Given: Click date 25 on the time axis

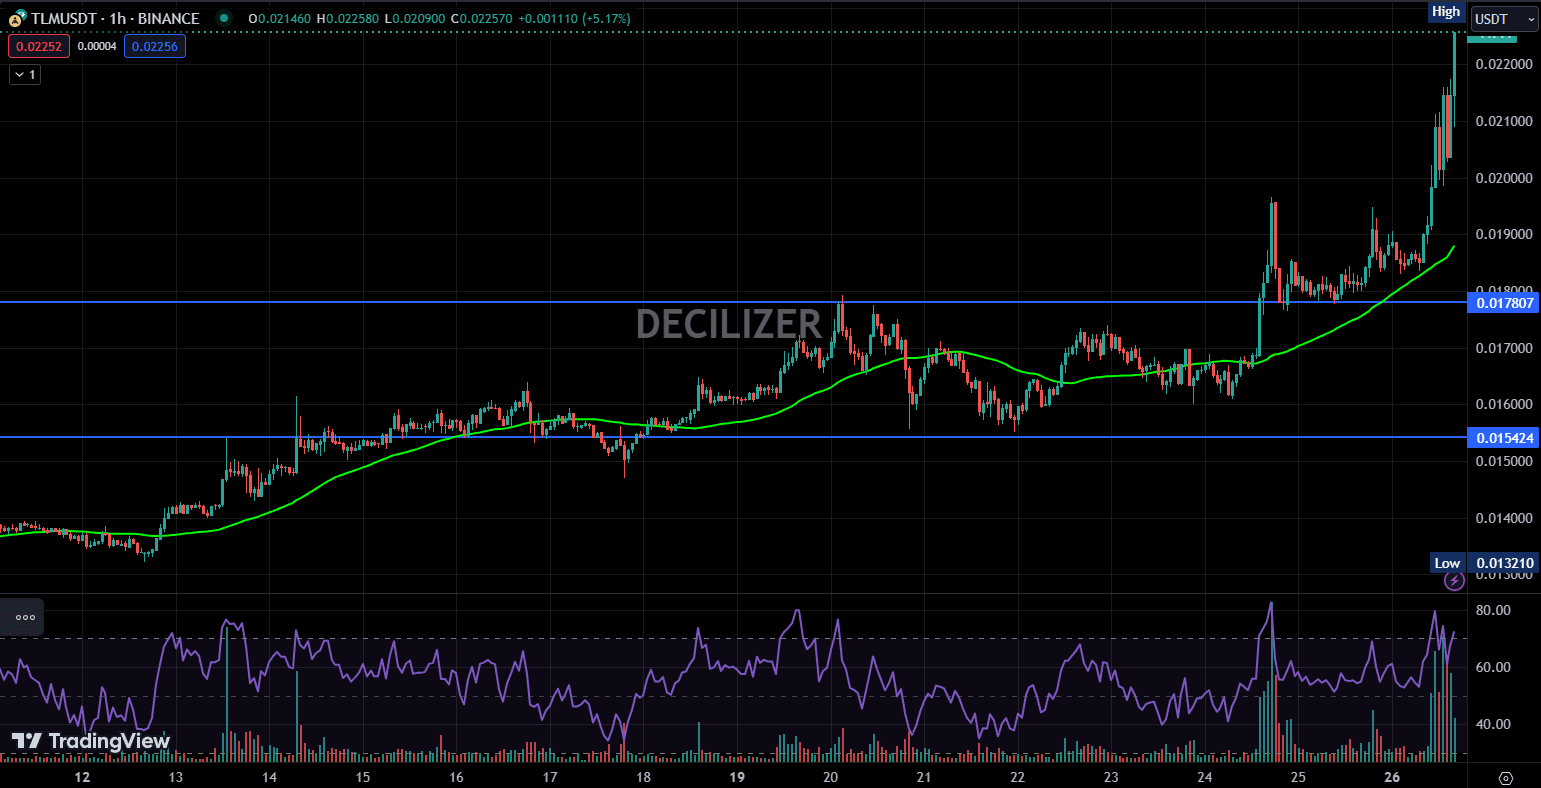Looking at the screenshot, I should (x=1298, y=777).
